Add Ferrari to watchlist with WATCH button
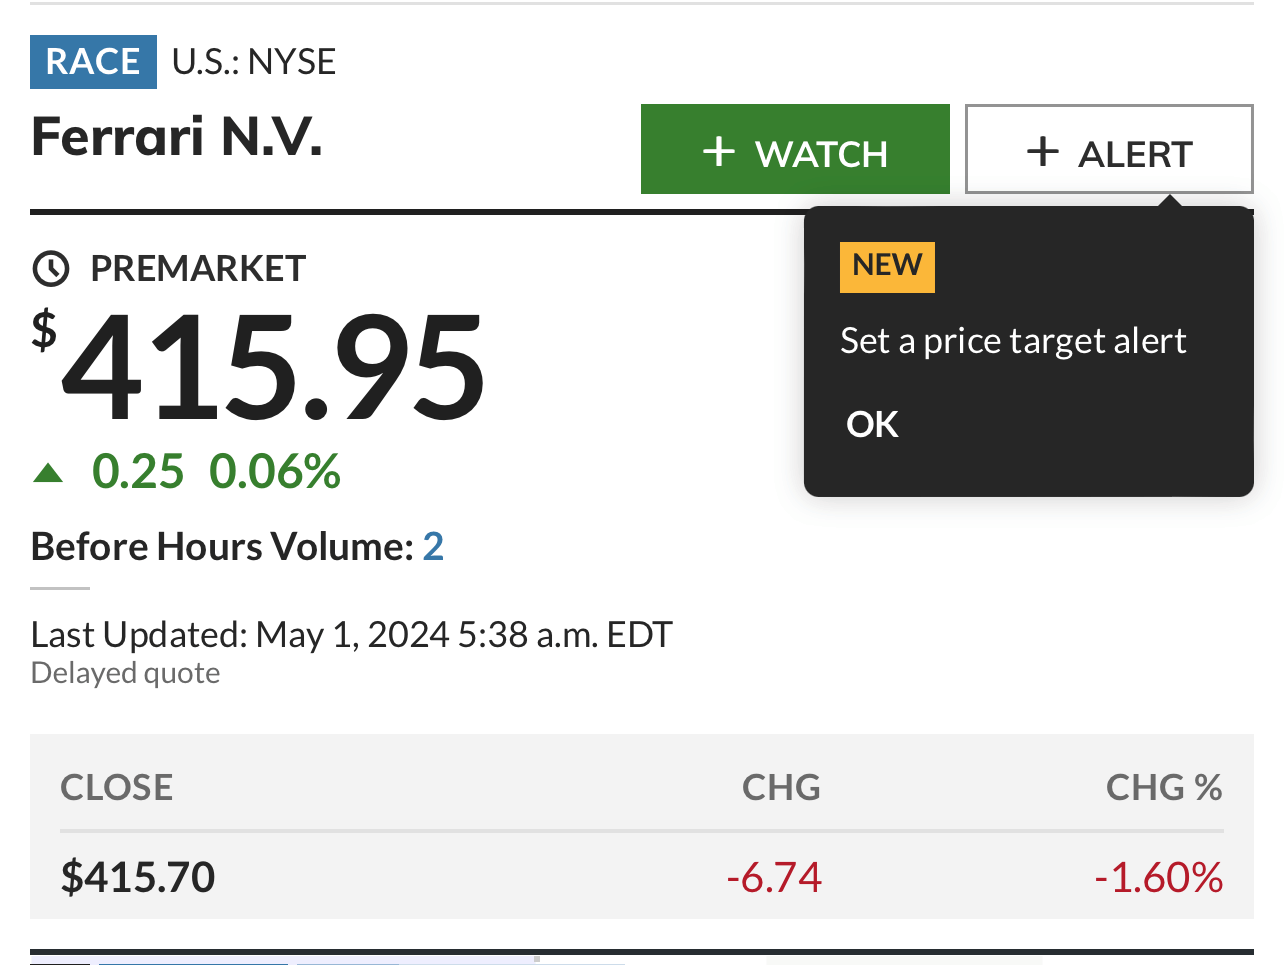1284x965 pixels. [795, 149]
